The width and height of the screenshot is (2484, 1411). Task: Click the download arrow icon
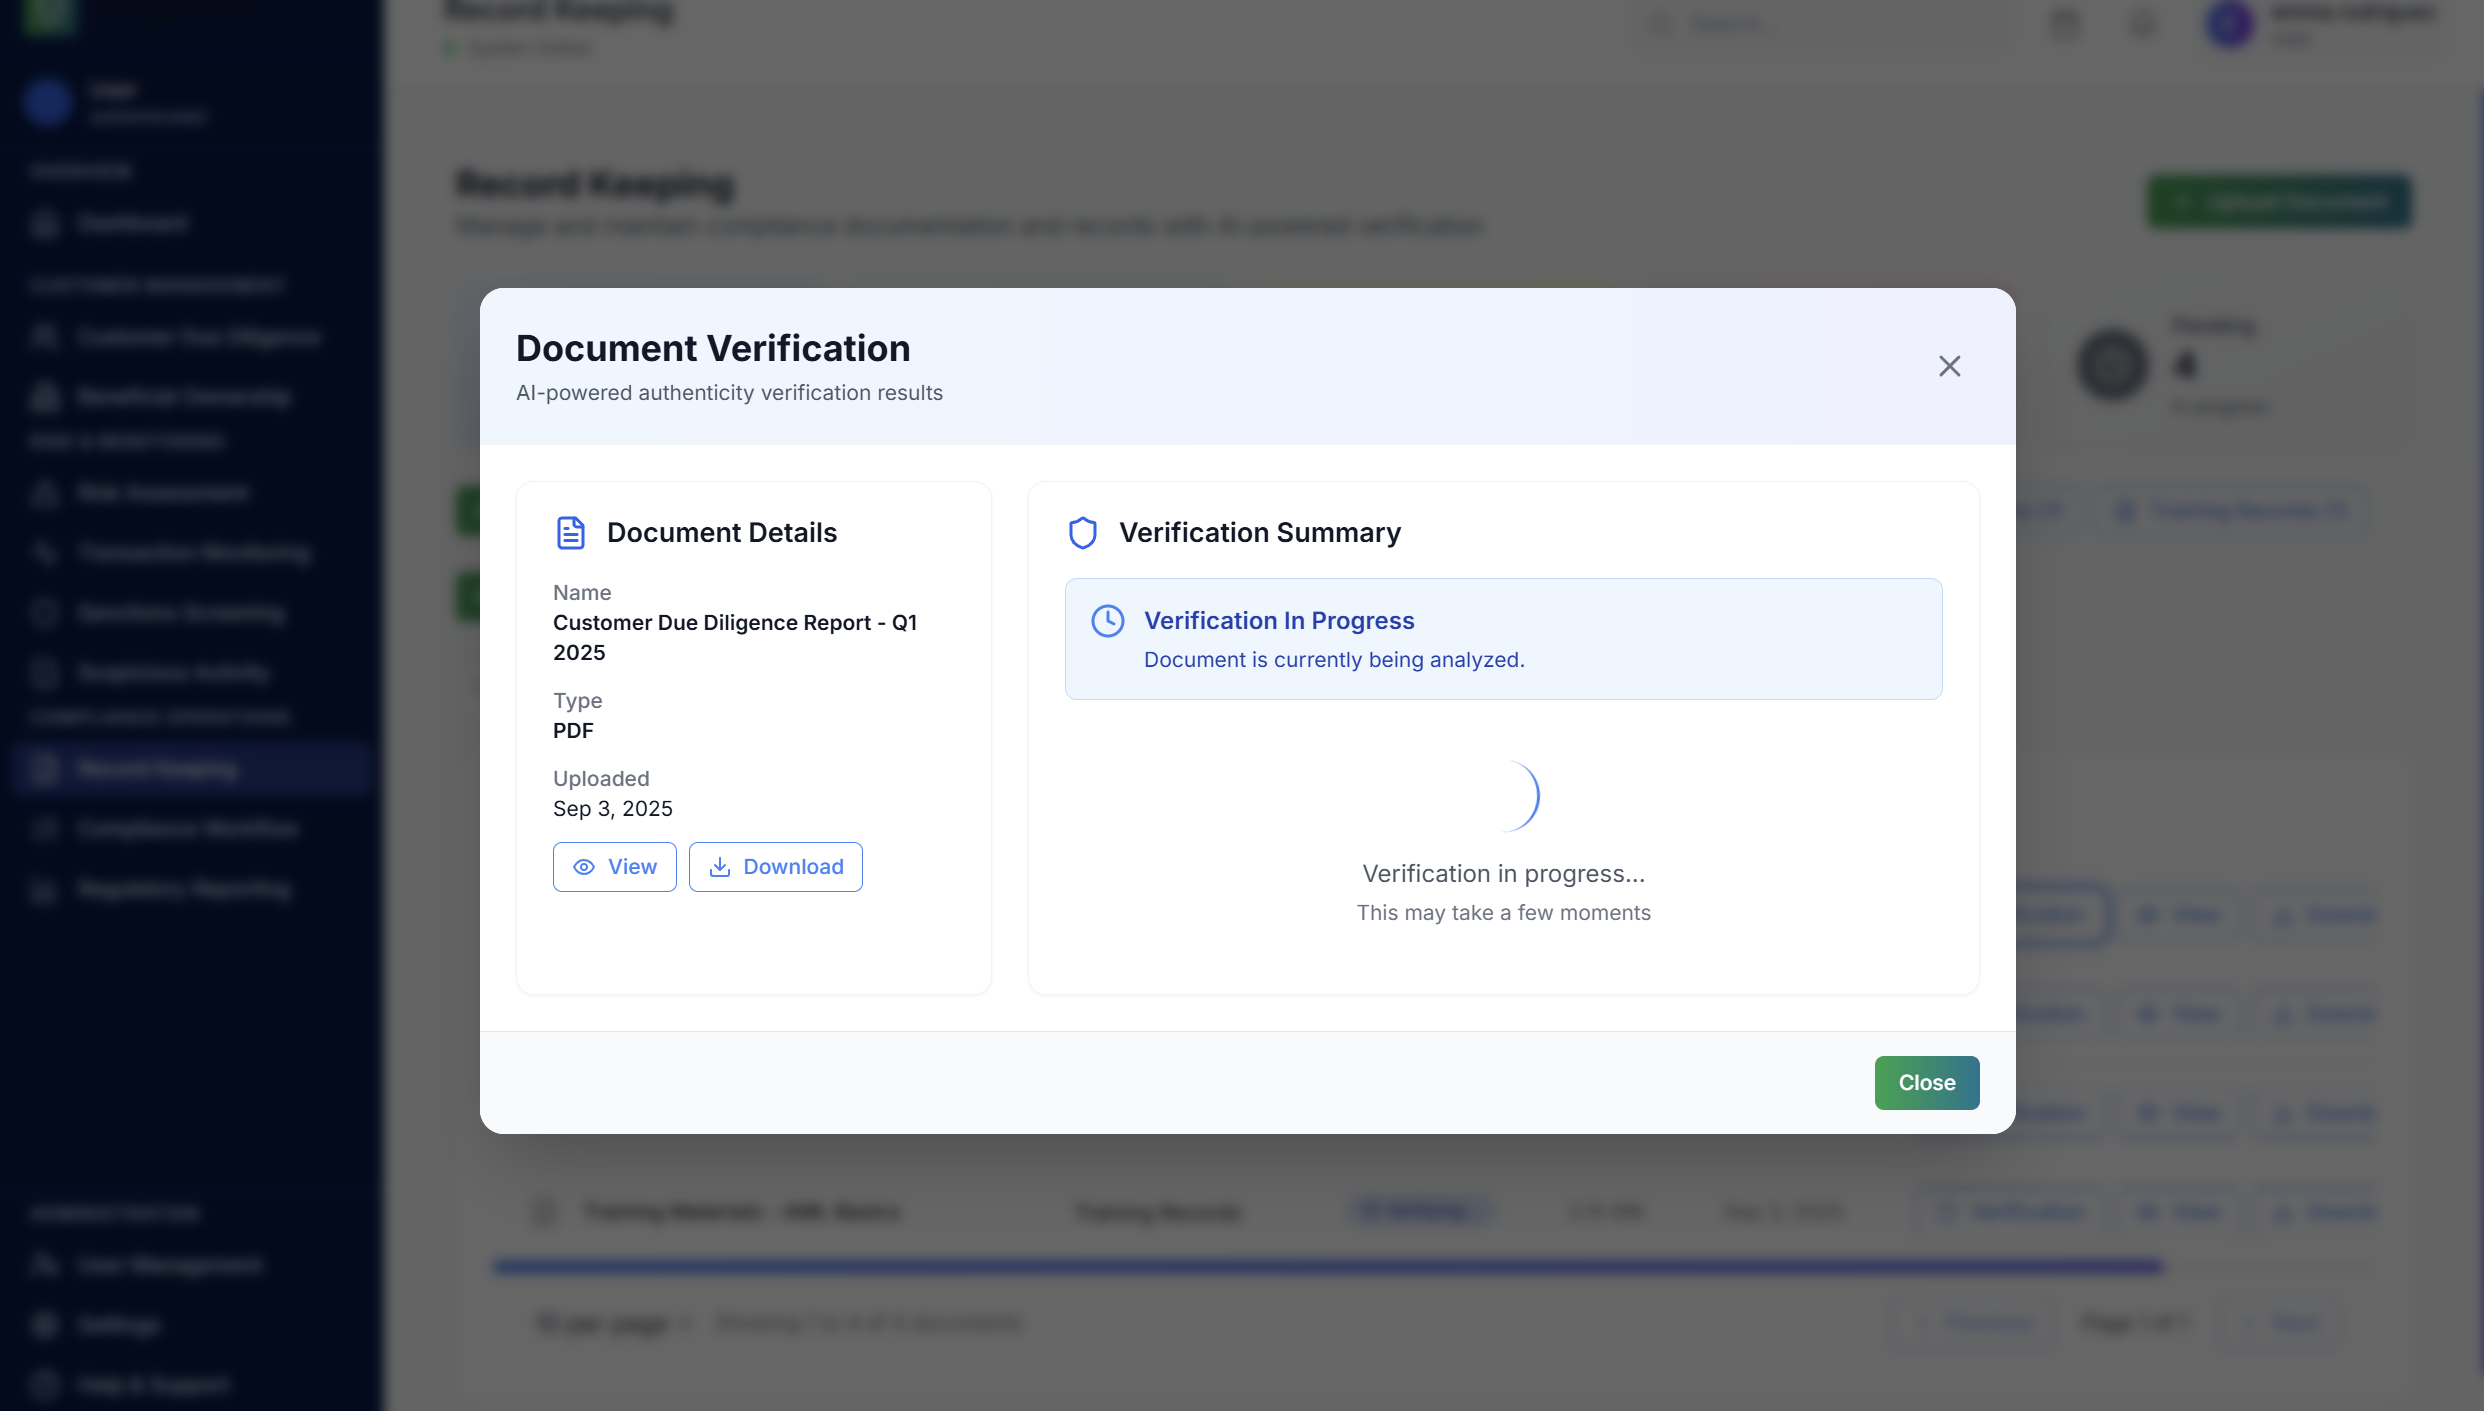(x=719, y=867)
